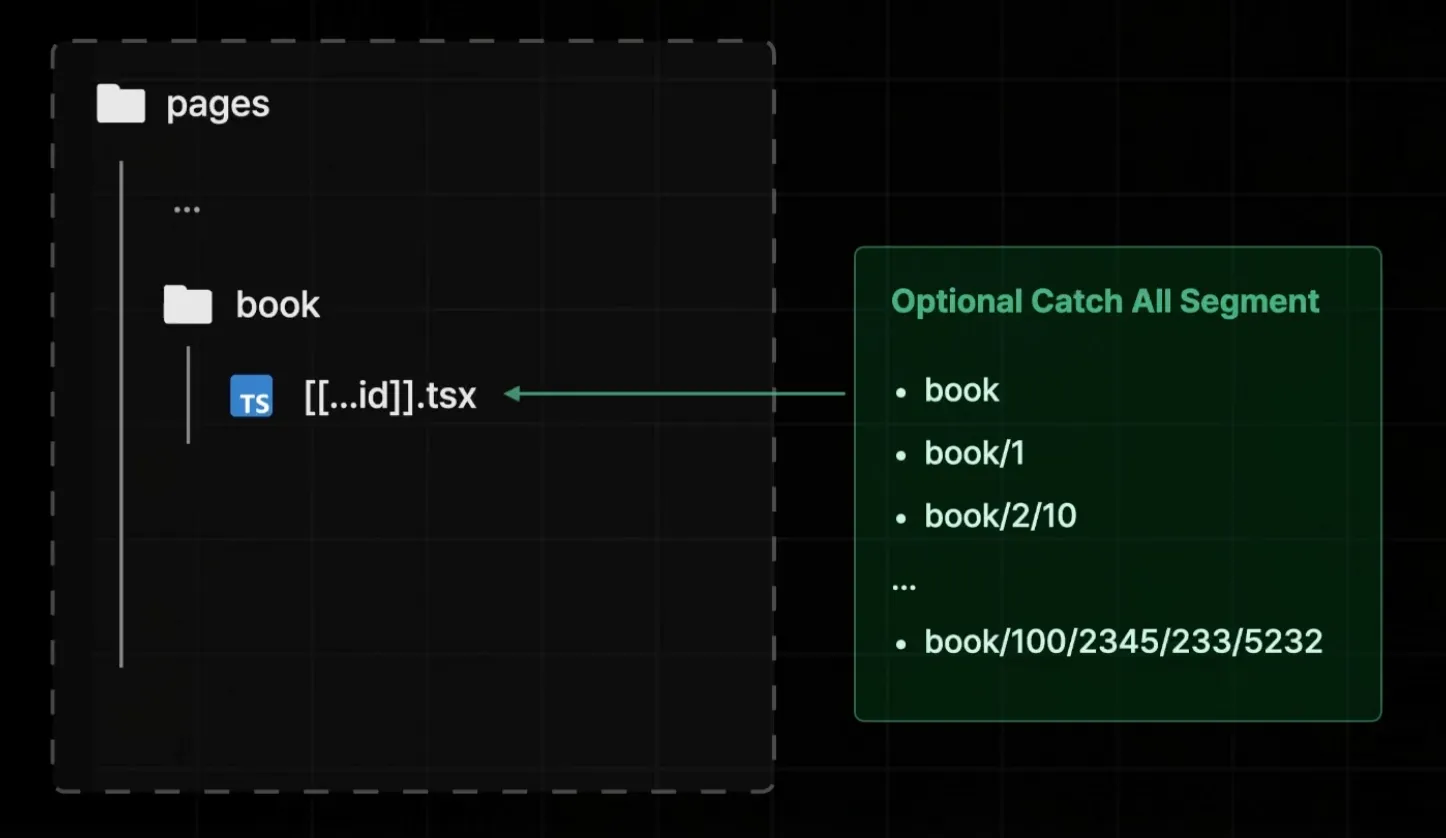Click the bullet before book/1
Screen dimensions: 1446x838
901,455
